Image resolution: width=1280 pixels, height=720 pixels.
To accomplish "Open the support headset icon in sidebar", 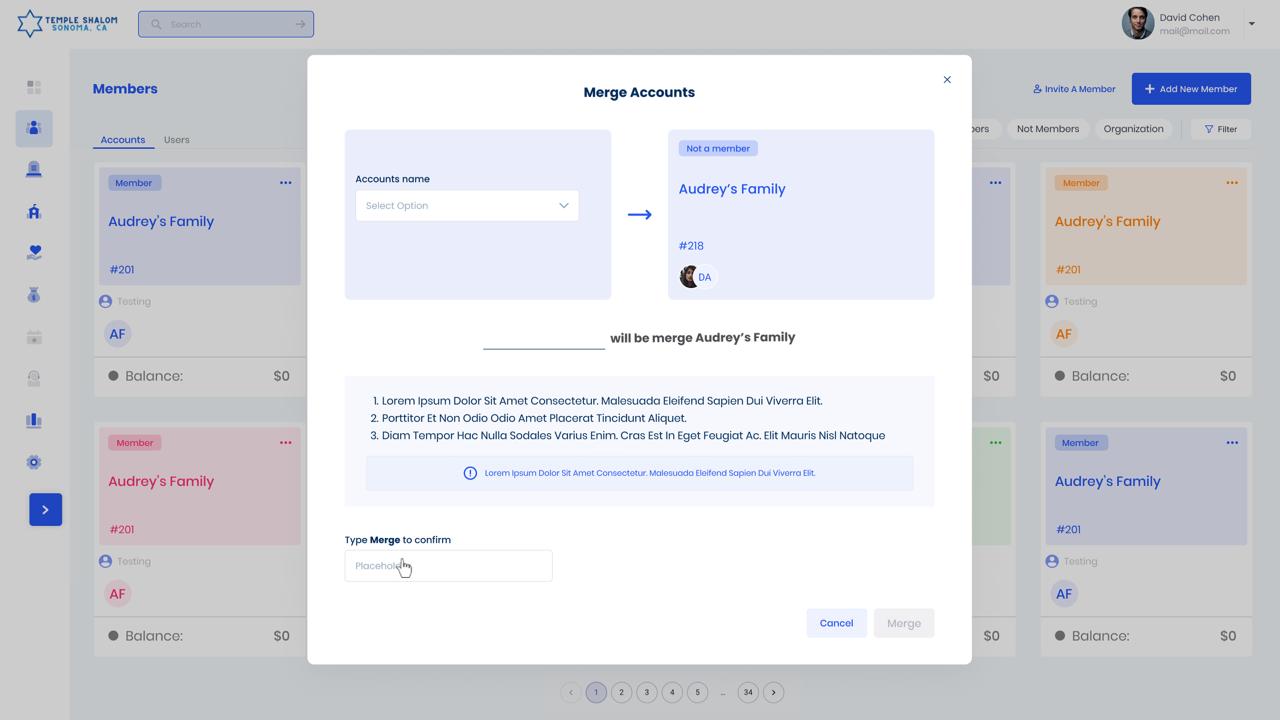I will point(34,378).
